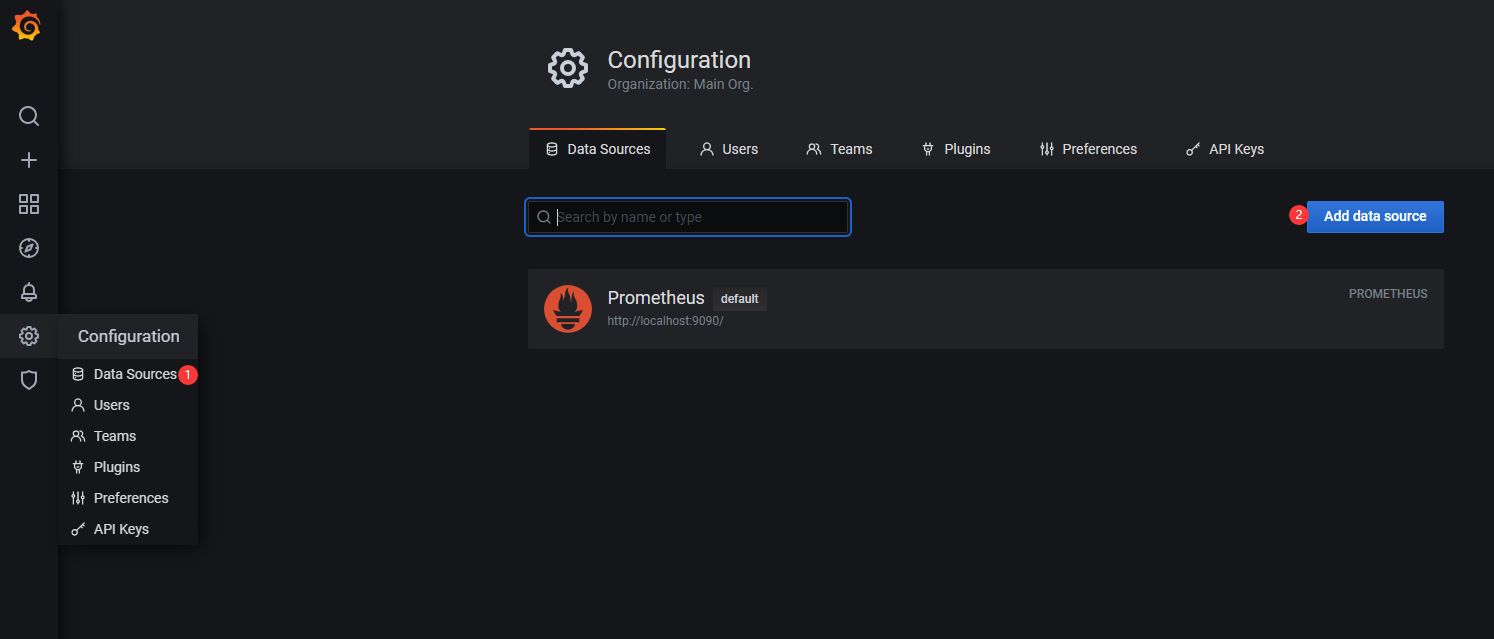Open the Search icon in sidebar
1494x639 pixels.
pyautogui.click(x=29, y=116)
